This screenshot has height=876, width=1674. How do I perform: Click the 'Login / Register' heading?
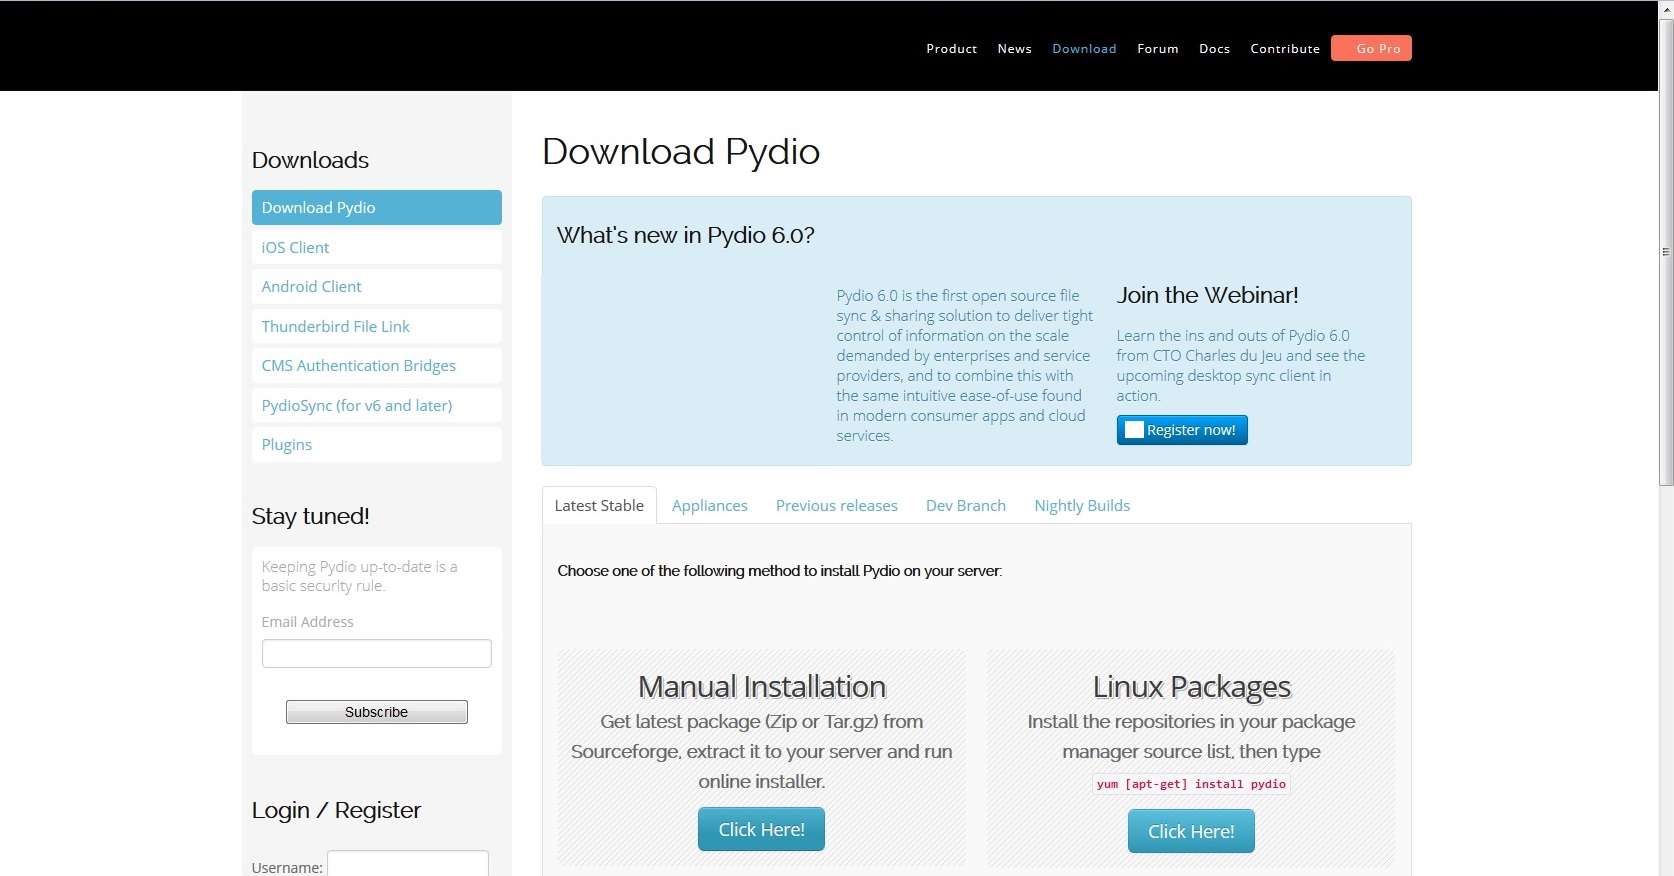click(x=336, y=810)
